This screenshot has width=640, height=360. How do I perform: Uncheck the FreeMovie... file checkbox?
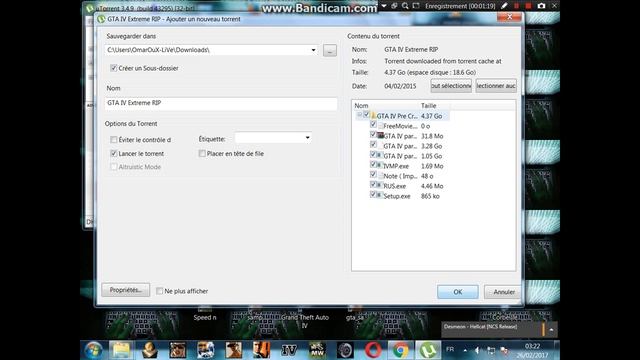tap(373, 125)
